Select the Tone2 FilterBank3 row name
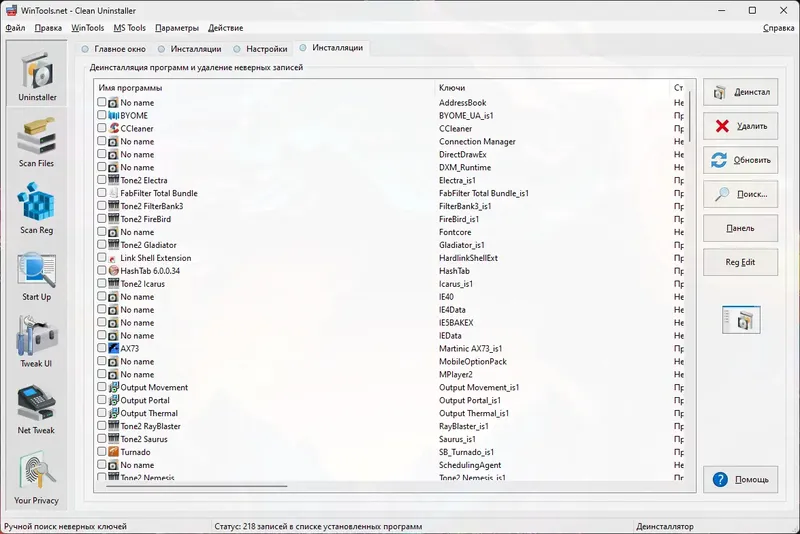 152,206
